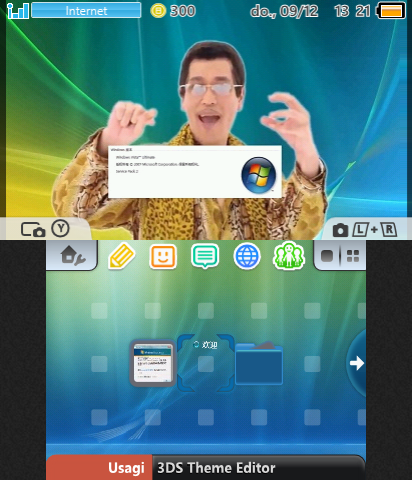Shrink icons with single-square layout button
The height and width of the screenshot is (480, 412).
tap(327, 256)
